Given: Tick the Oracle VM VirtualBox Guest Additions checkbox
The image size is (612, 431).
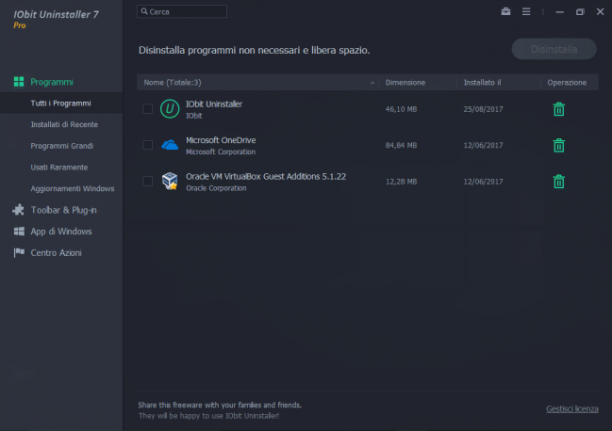Looking at the screenshot, I should tap(148, 181).
